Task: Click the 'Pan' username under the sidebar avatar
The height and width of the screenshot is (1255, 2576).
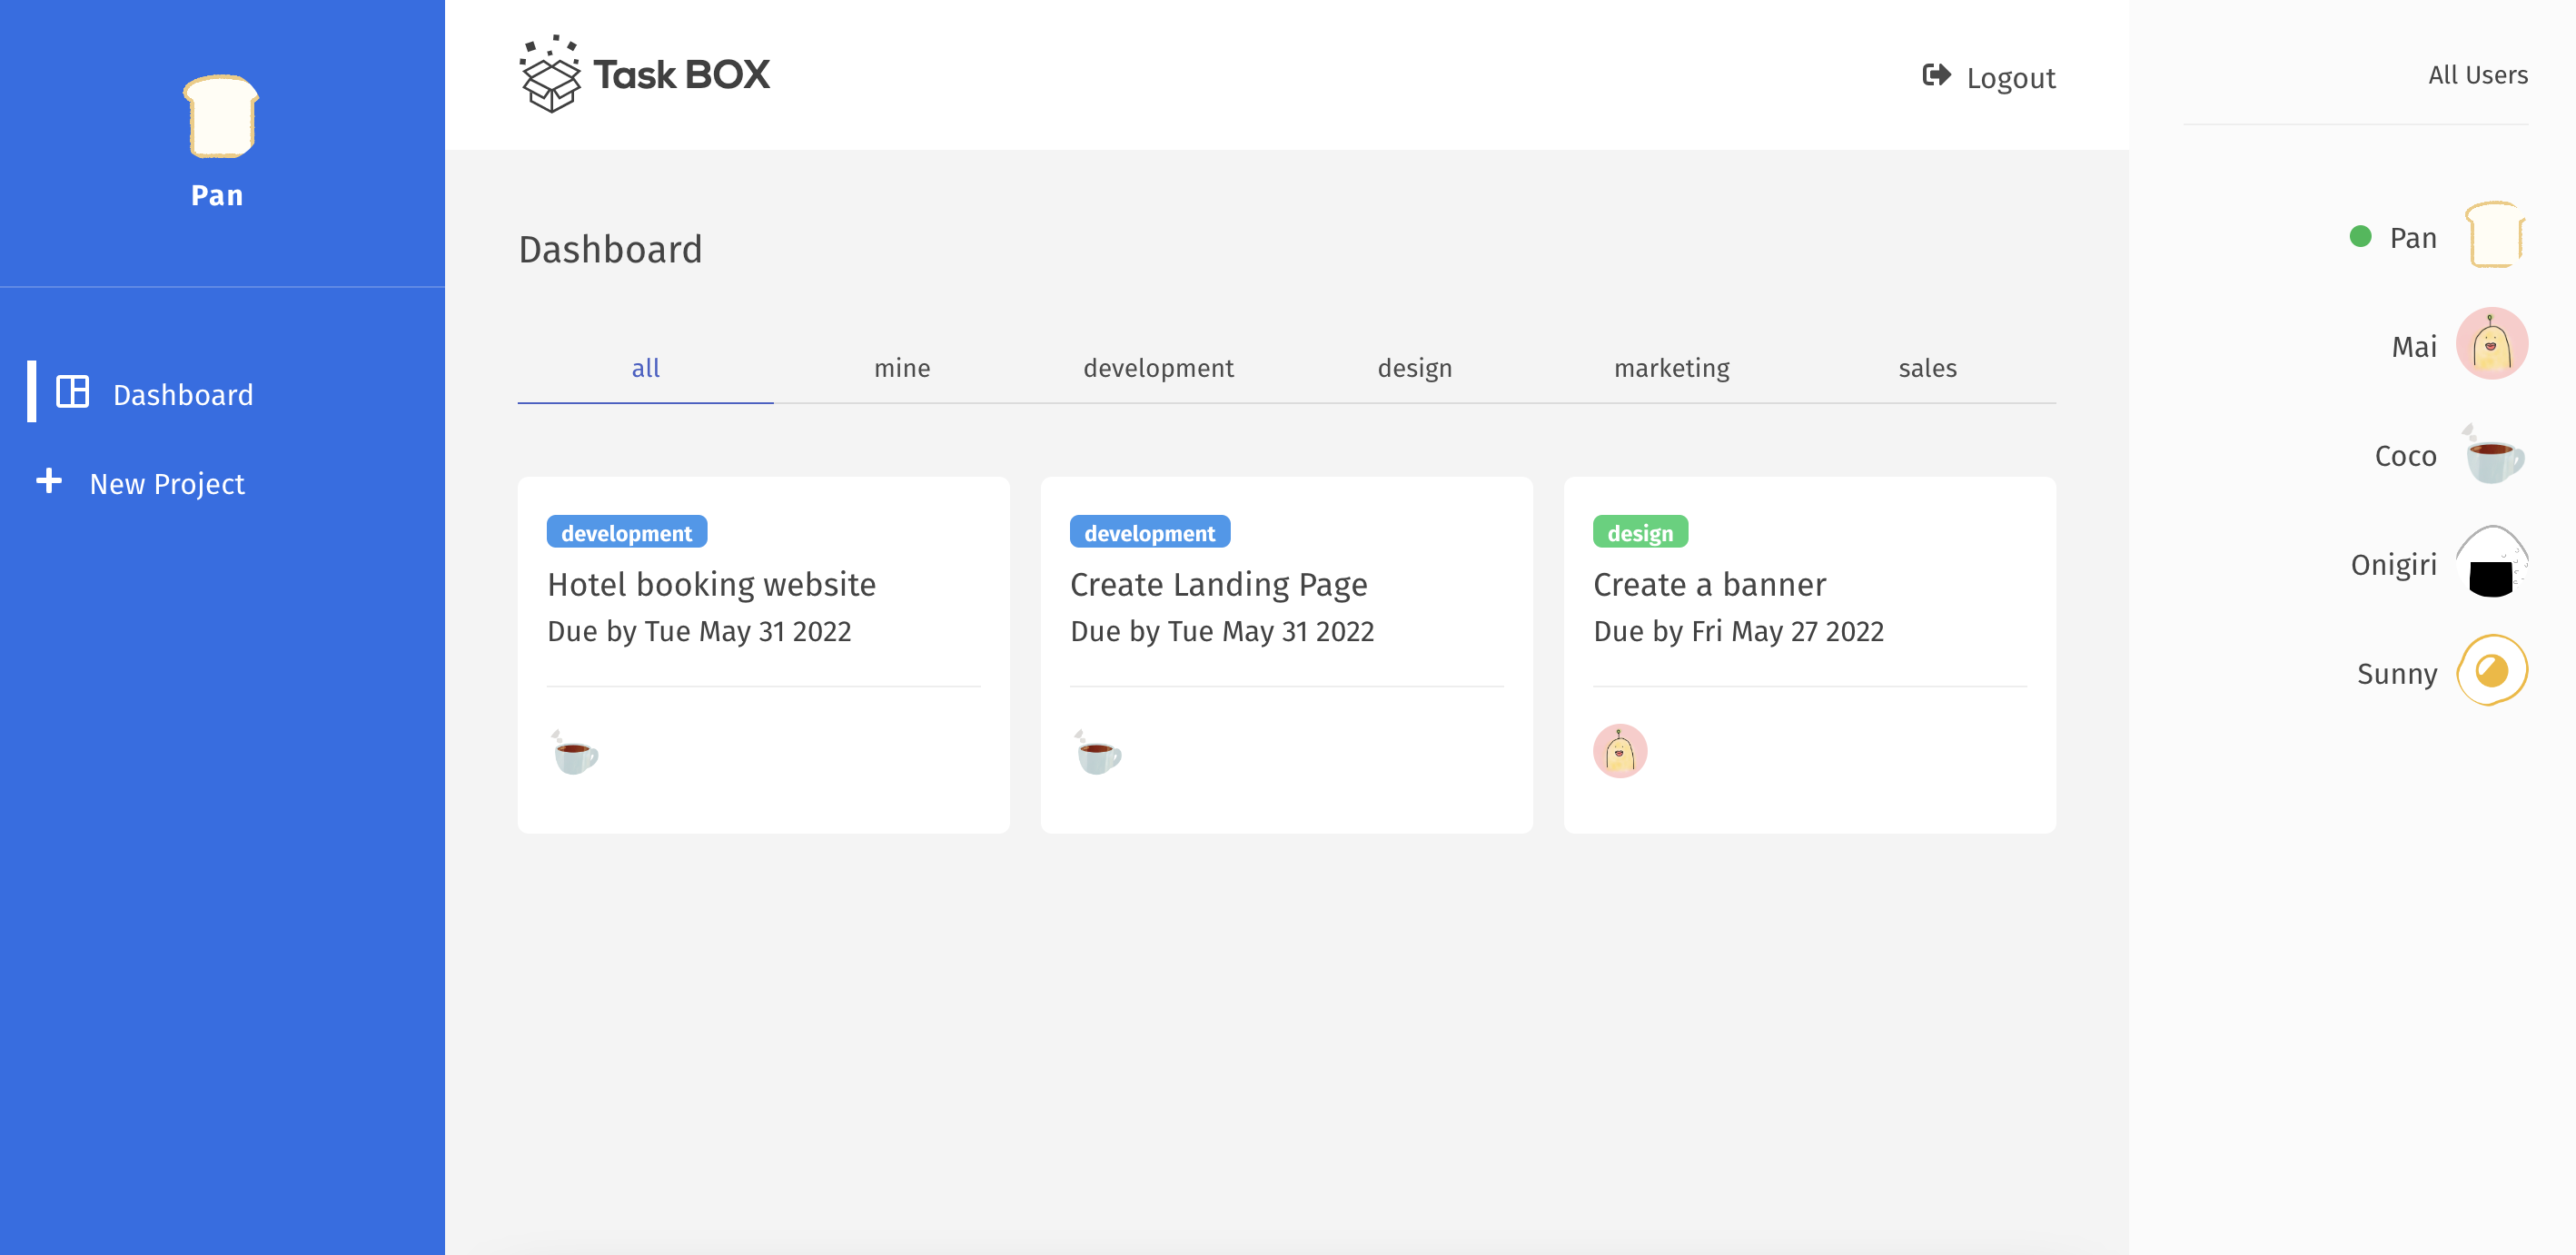Action: pos(217,195)
